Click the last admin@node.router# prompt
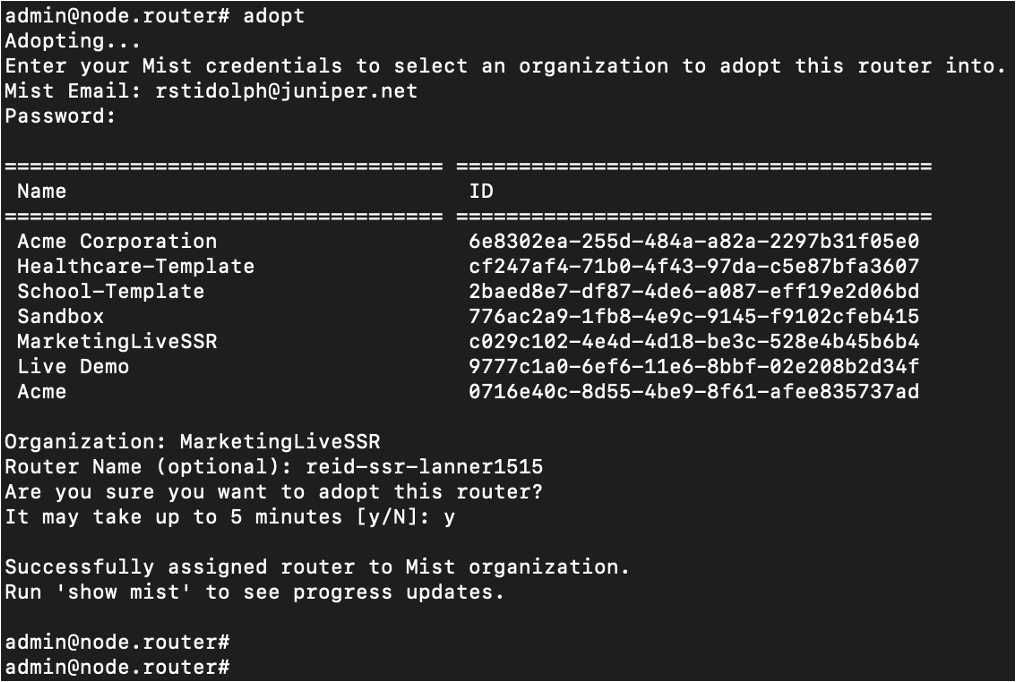Screen dimensions: 1016x682 [117, 666]
